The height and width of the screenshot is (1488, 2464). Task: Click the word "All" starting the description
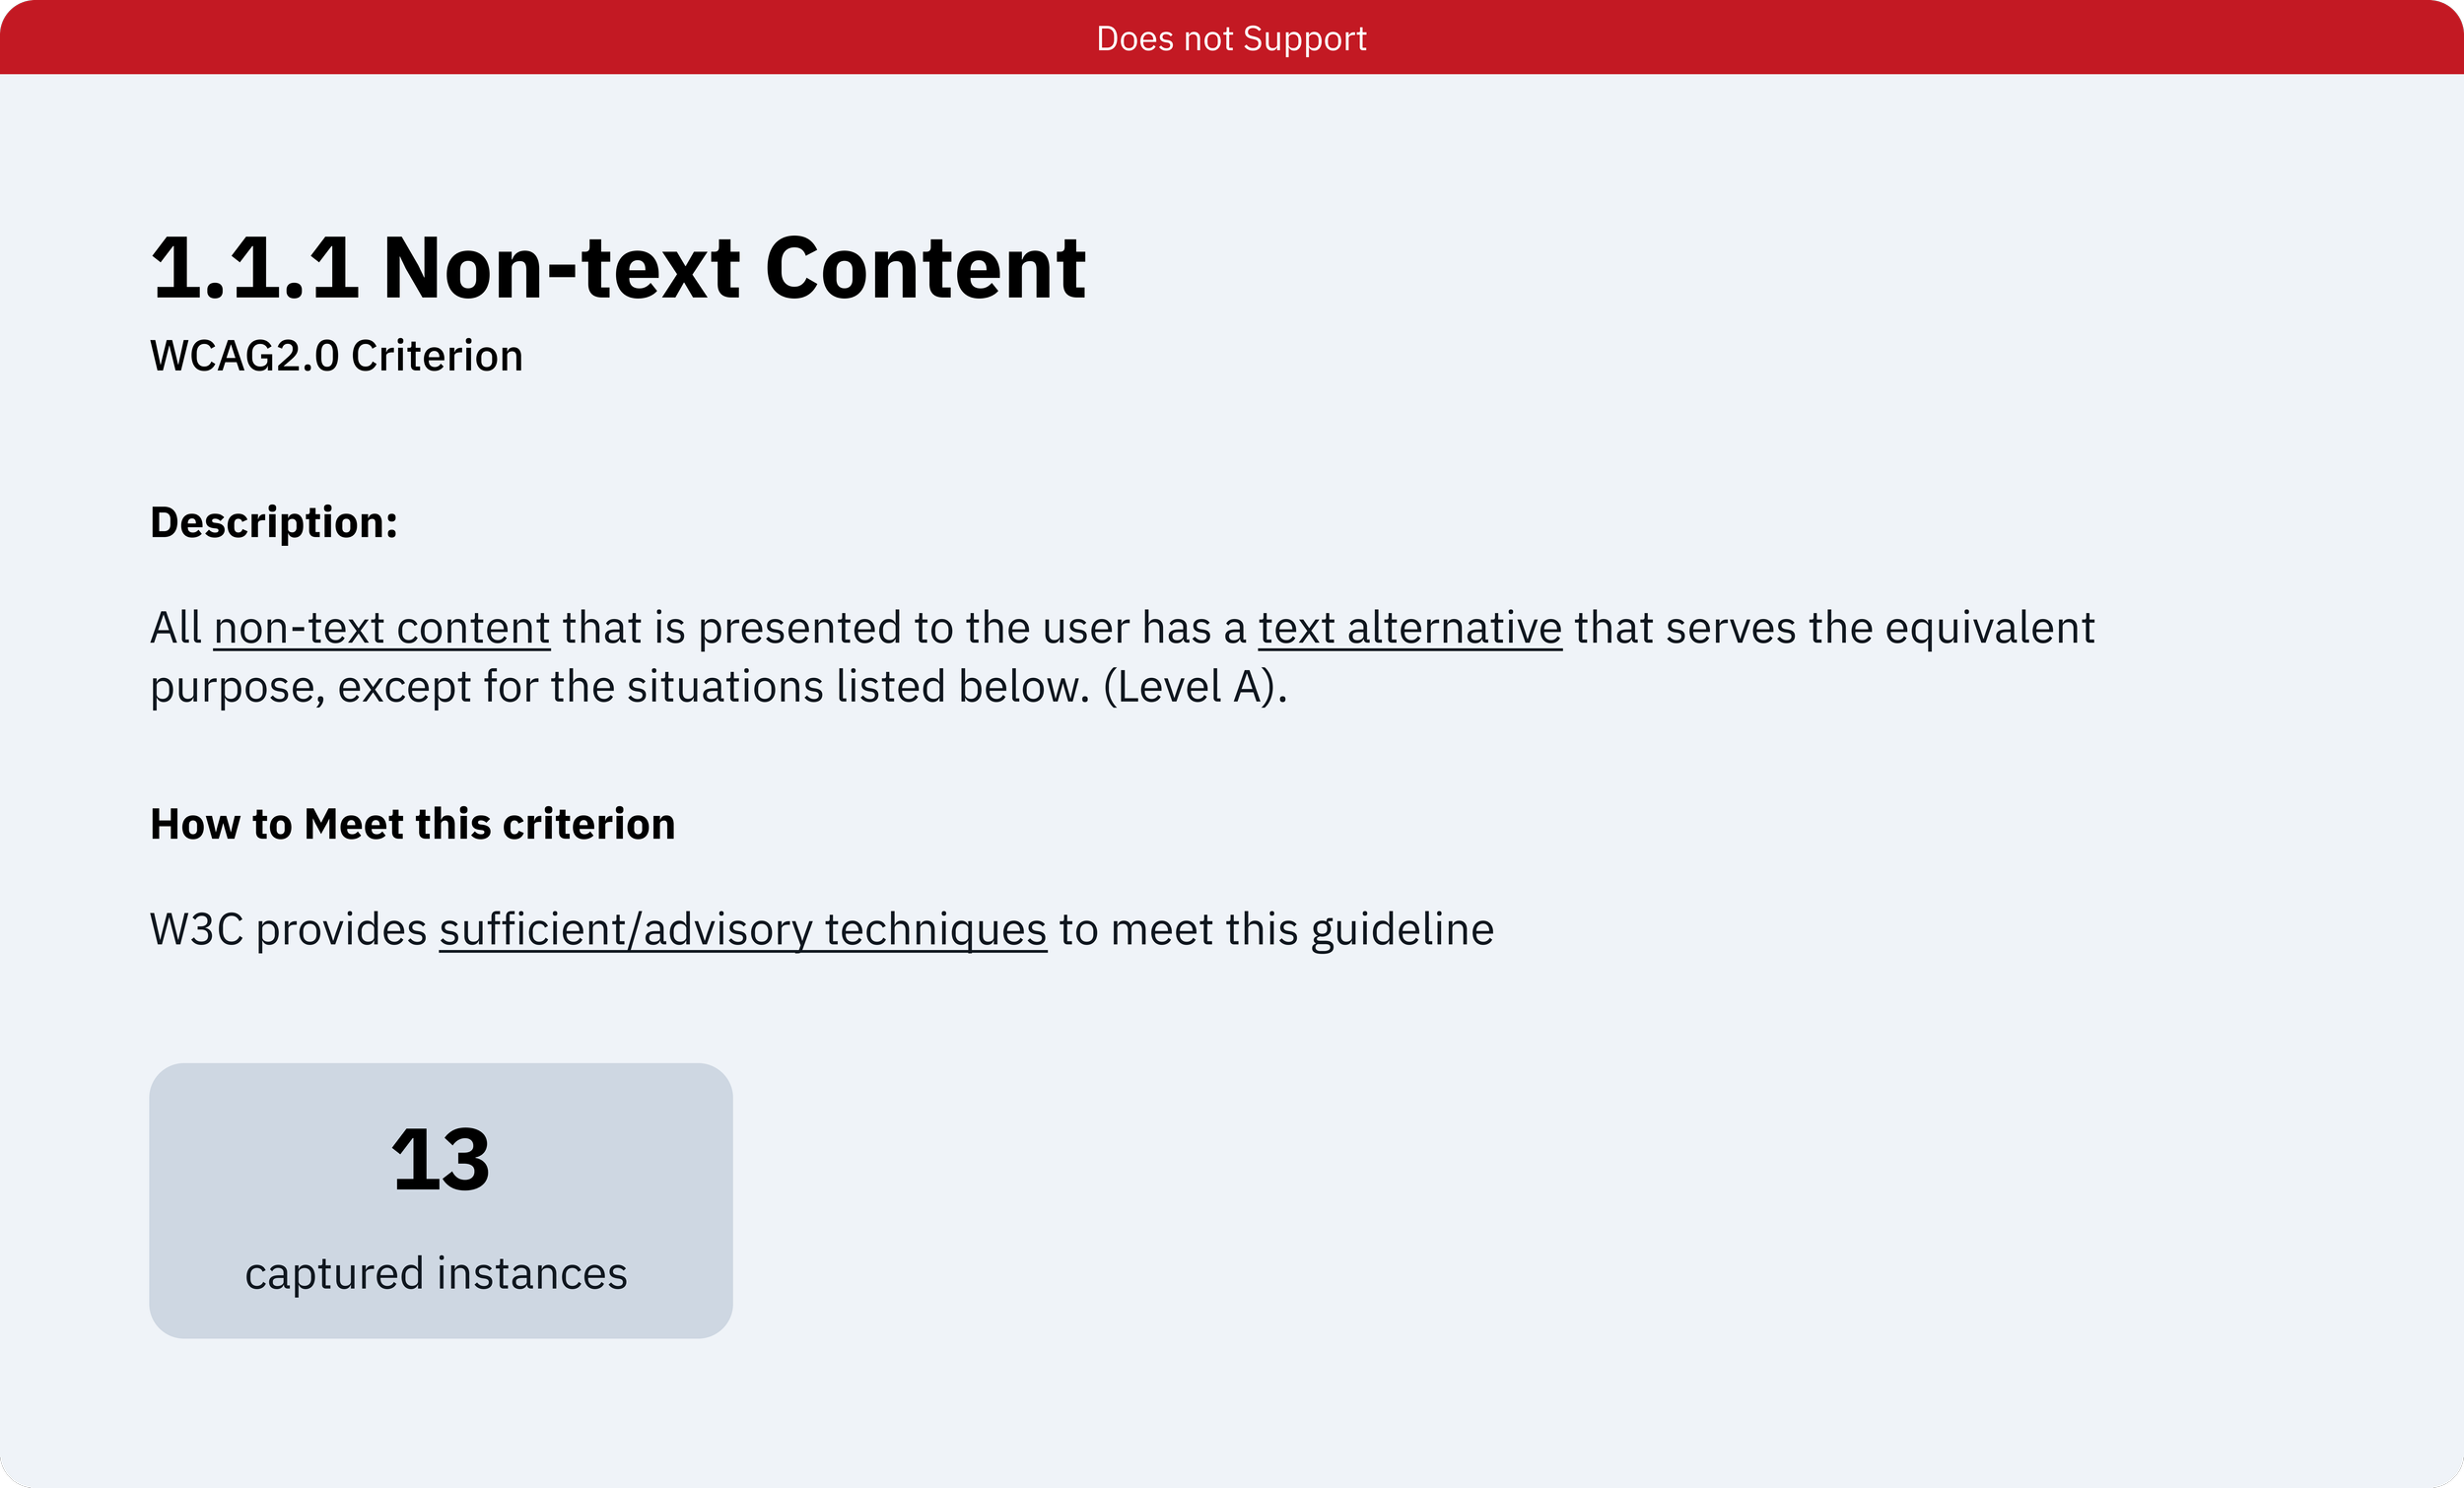pyautogui.click(x=176, y=628)
